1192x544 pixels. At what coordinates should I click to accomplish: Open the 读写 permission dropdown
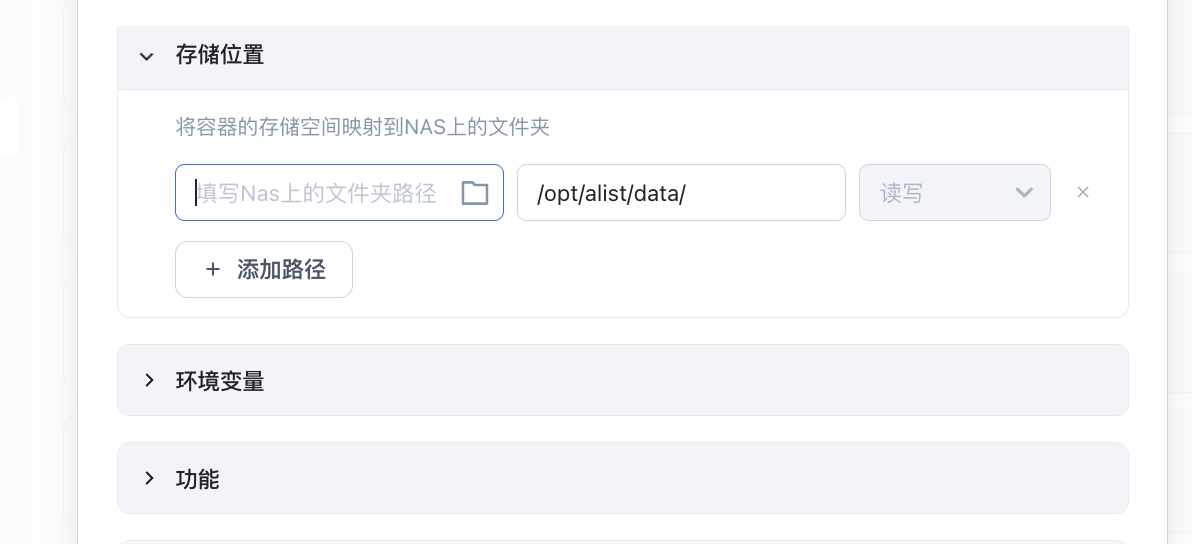[x=954, y=193]
